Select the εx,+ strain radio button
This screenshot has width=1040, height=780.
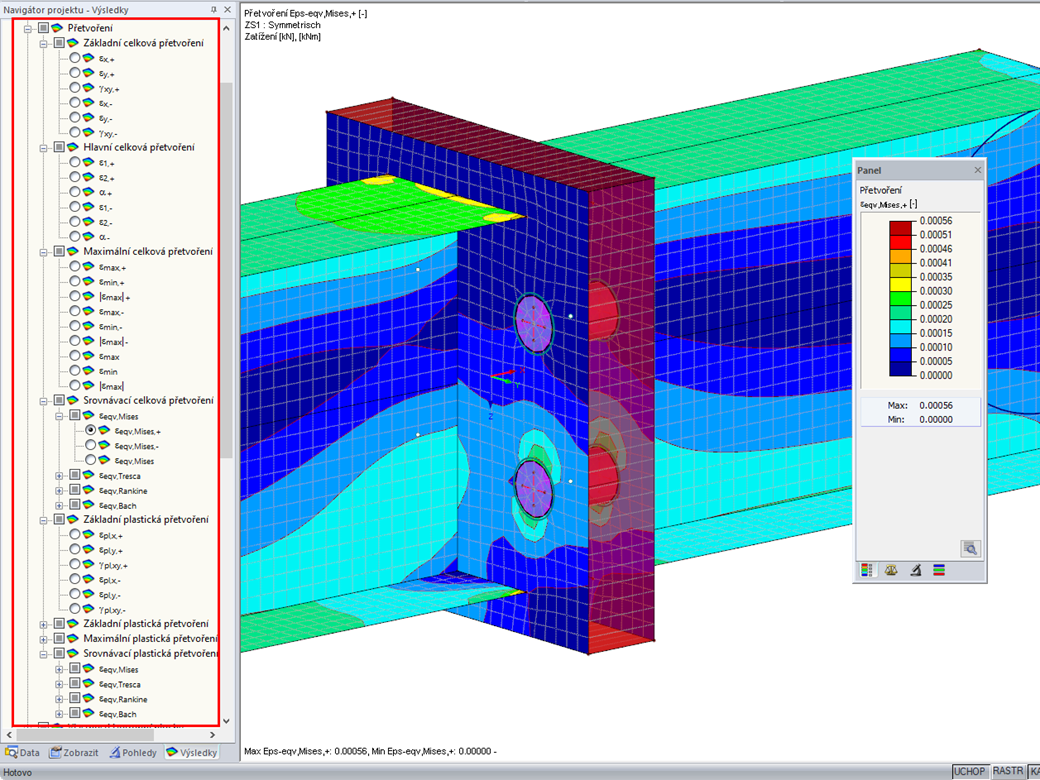[75, 57]
